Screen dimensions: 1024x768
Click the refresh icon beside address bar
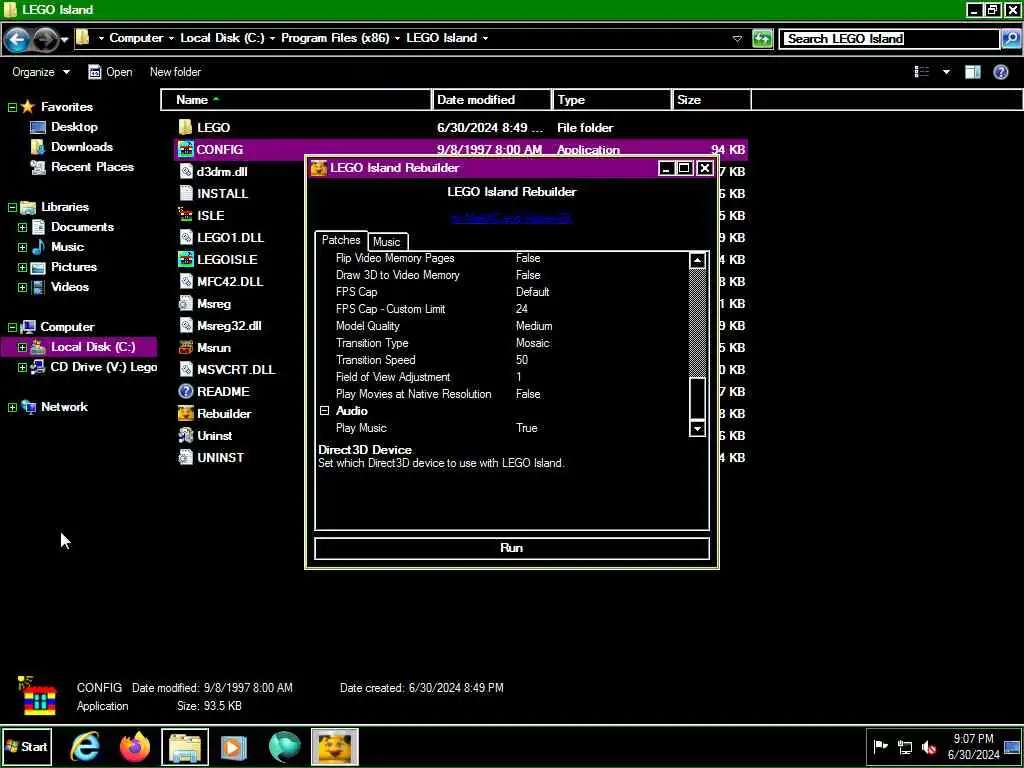[762, 39]
